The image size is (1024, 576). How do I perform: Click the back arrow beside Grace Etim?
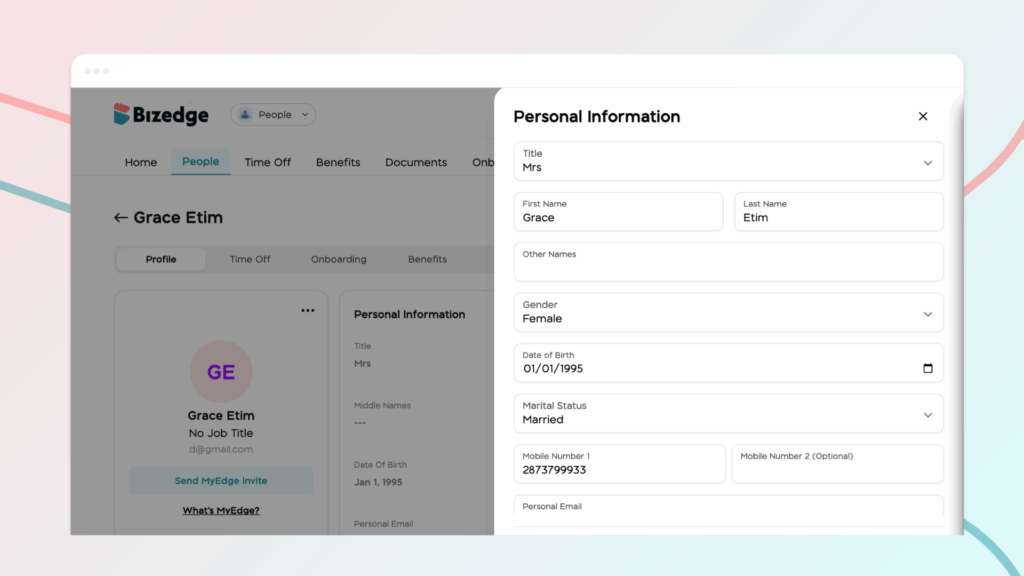pos(121,218)
